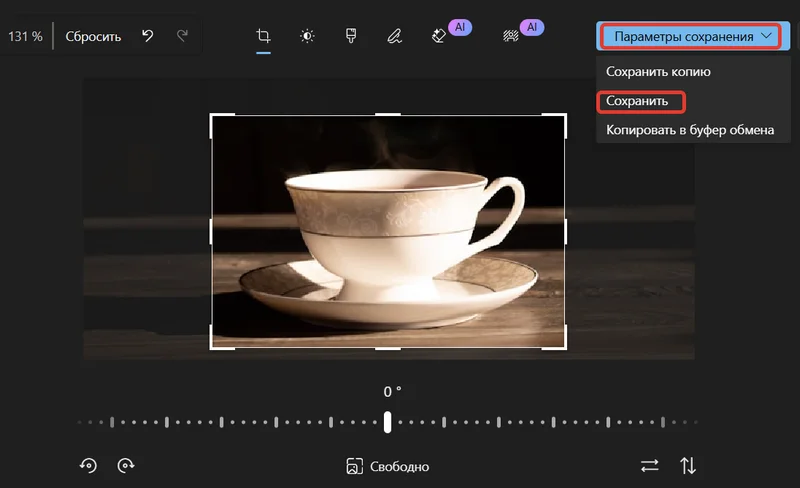Select the Crop tool
The height and width of the screenshot is (488, 800).
coord(263,37)
